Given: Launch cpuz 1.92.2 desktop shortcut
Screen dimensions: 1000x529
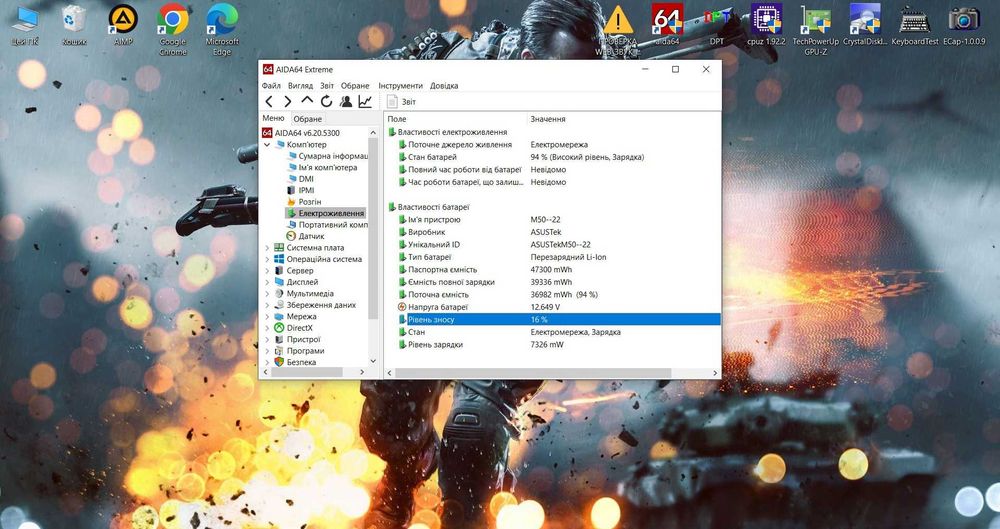Looking at the screenshot, I should (767, 26).
